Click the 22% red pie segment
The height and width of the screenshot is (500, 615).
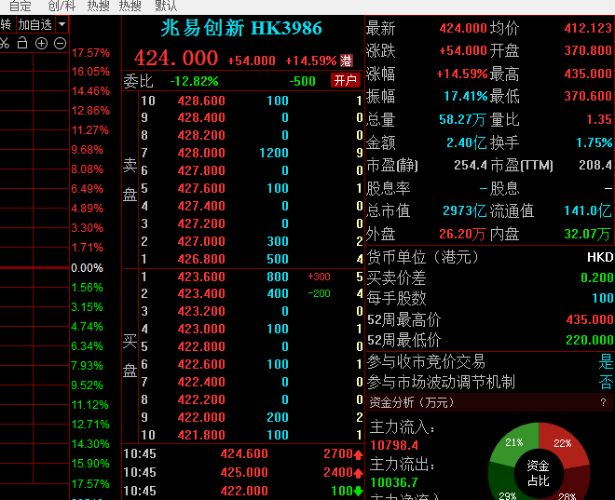(x=562, y=443)
